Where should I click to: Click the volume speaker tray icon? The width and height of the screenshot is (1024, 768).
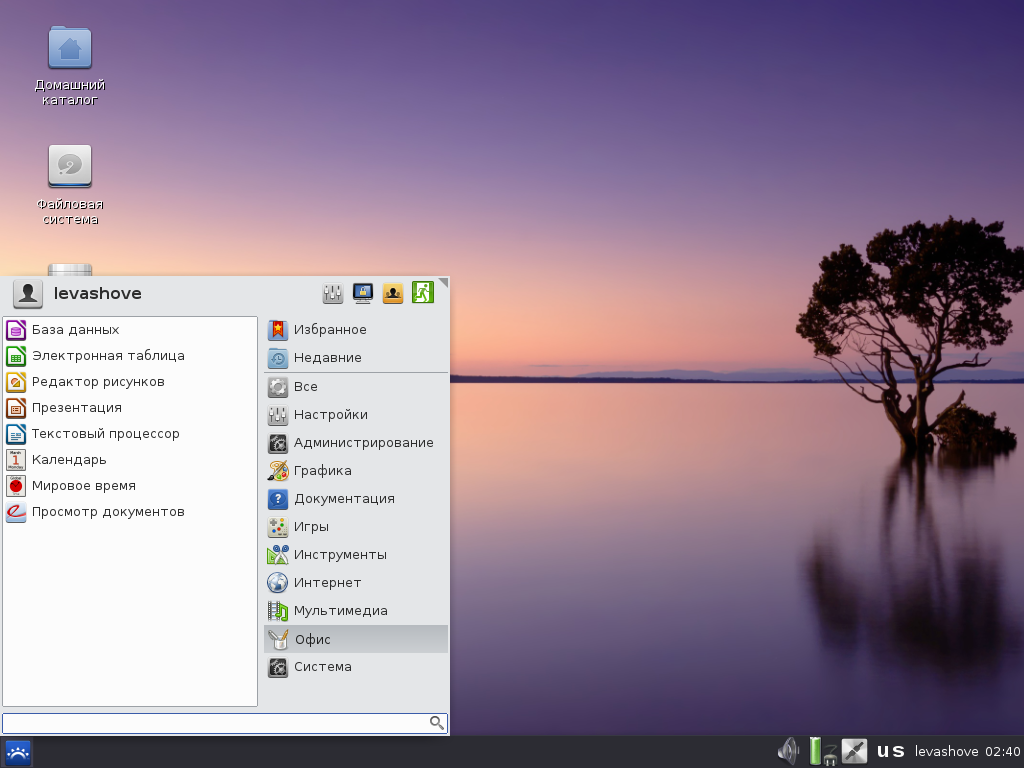pyautogui.click(x=788, y=752)
